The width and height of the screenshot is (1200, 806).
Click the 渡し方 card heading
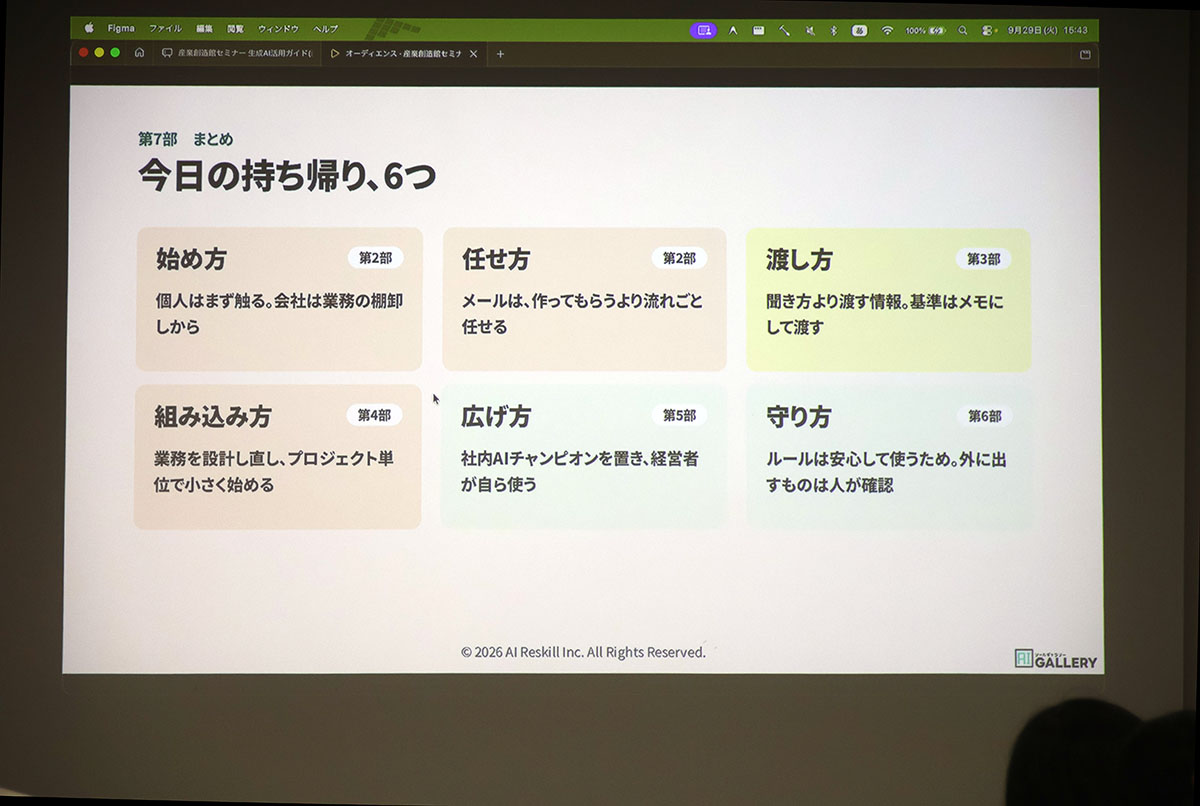click(x=799, y=260)
